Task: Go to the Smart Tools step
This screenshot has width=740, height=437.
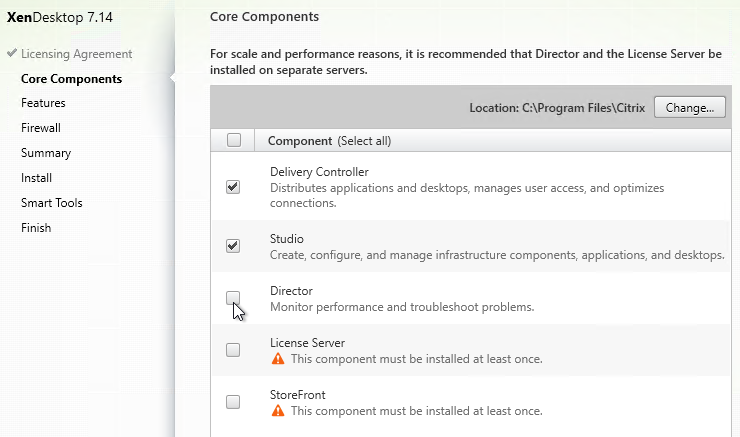Action: pyautogui.click(x=52, y=203)
